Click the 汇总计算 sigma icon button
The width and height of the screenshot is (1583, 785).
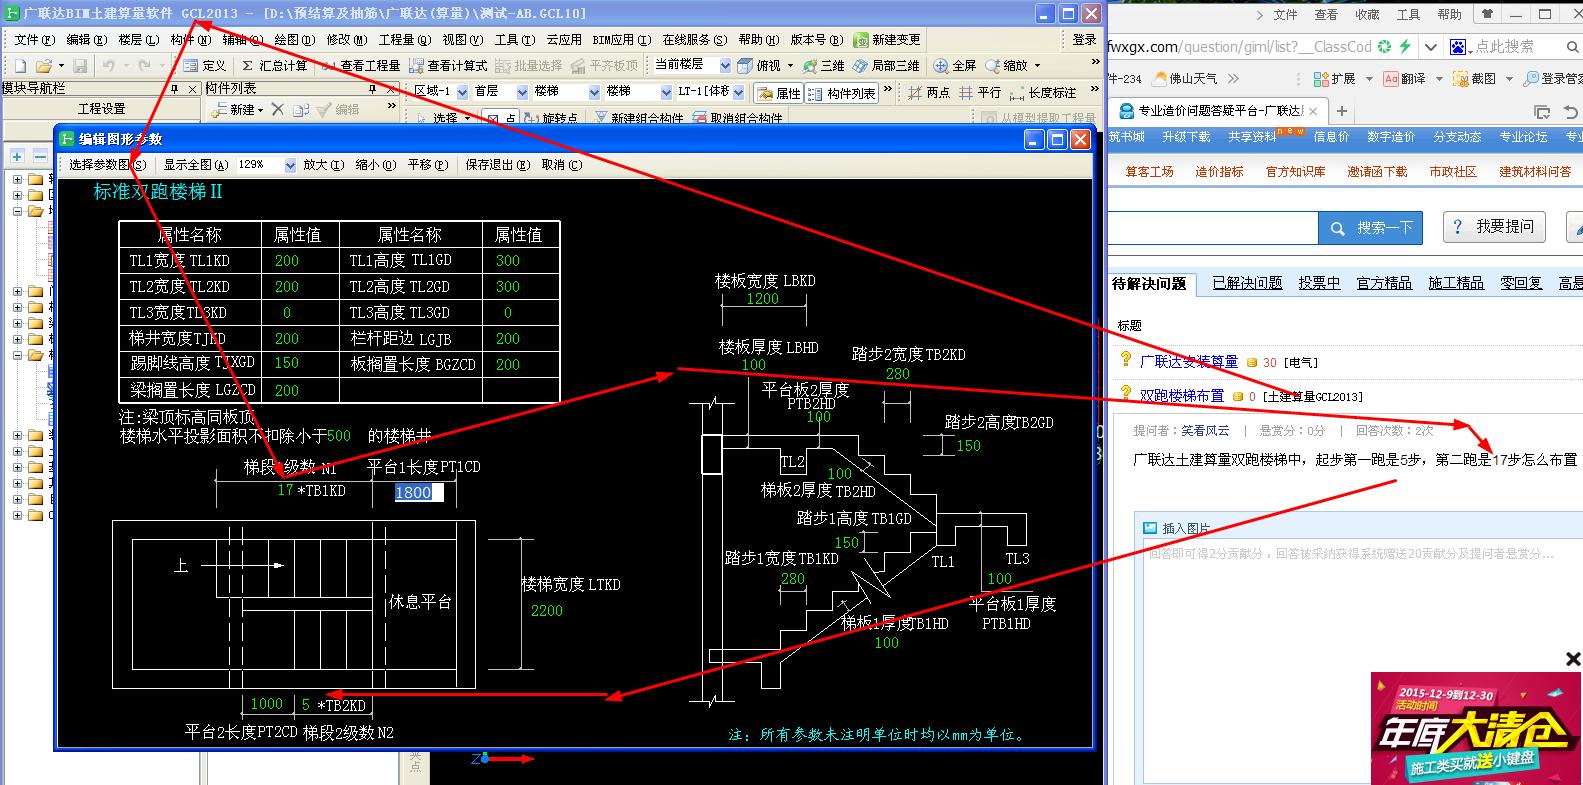(x=274, y=65)
